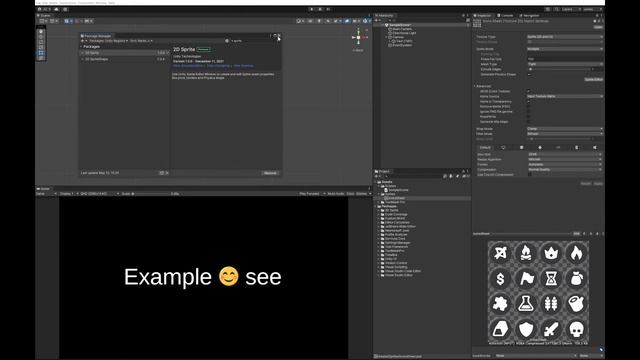Select the Scale tool in Scene overlay

[x=41, y=48]
